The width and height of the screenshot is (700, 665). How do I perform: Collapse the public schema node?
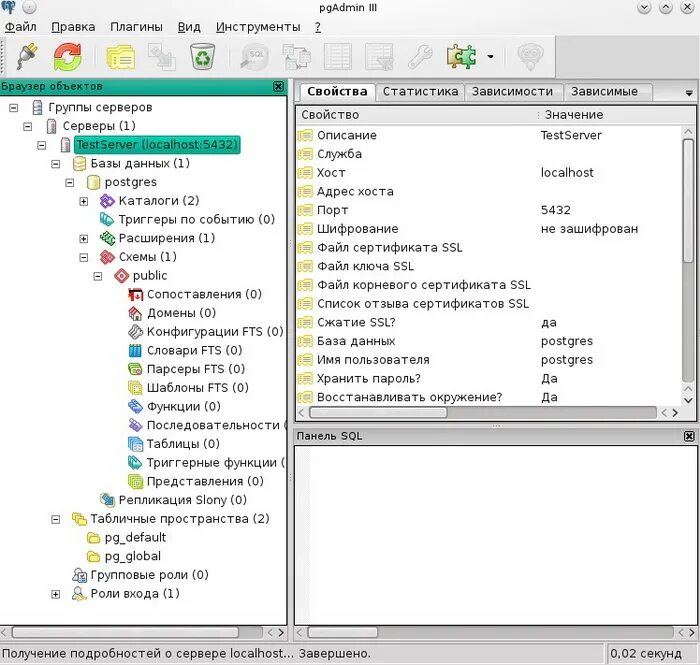coord(98,276)
